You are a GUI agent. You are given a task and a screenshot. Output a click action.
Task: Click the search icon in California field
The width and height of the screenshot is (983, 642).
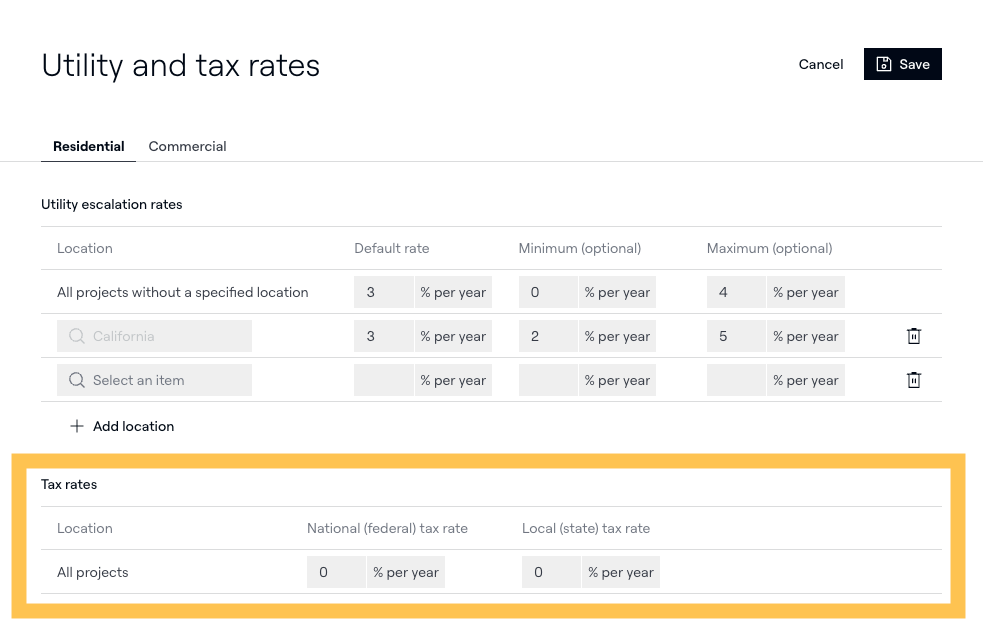click(77, 336)
